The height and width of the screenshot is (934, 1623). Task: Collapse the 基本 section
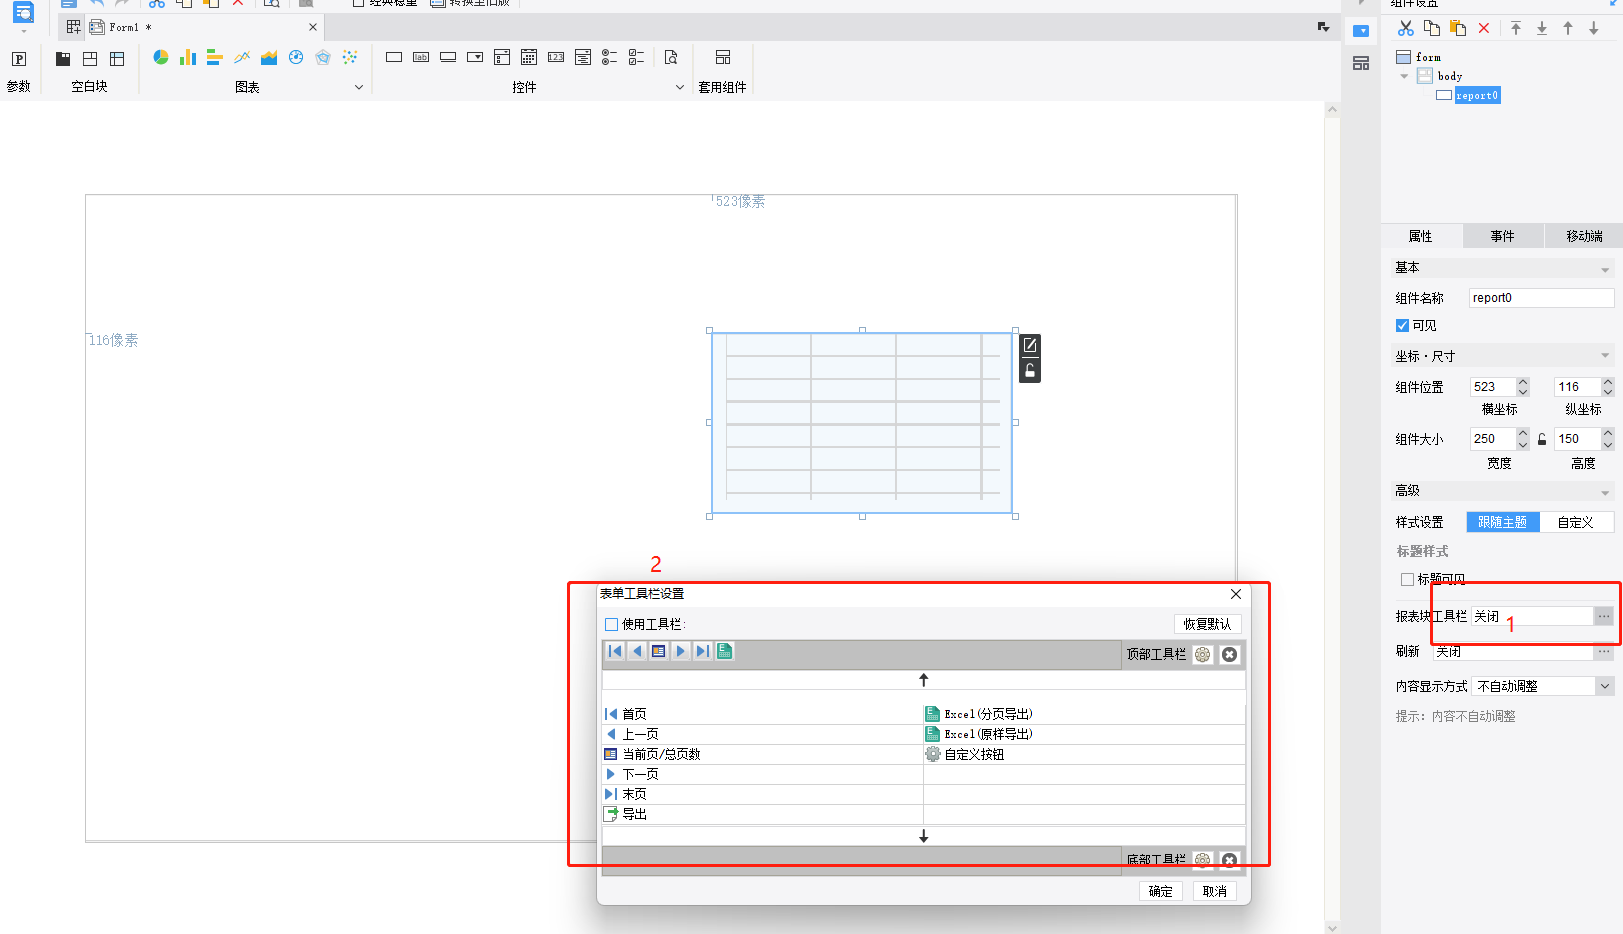(1605, 269)
